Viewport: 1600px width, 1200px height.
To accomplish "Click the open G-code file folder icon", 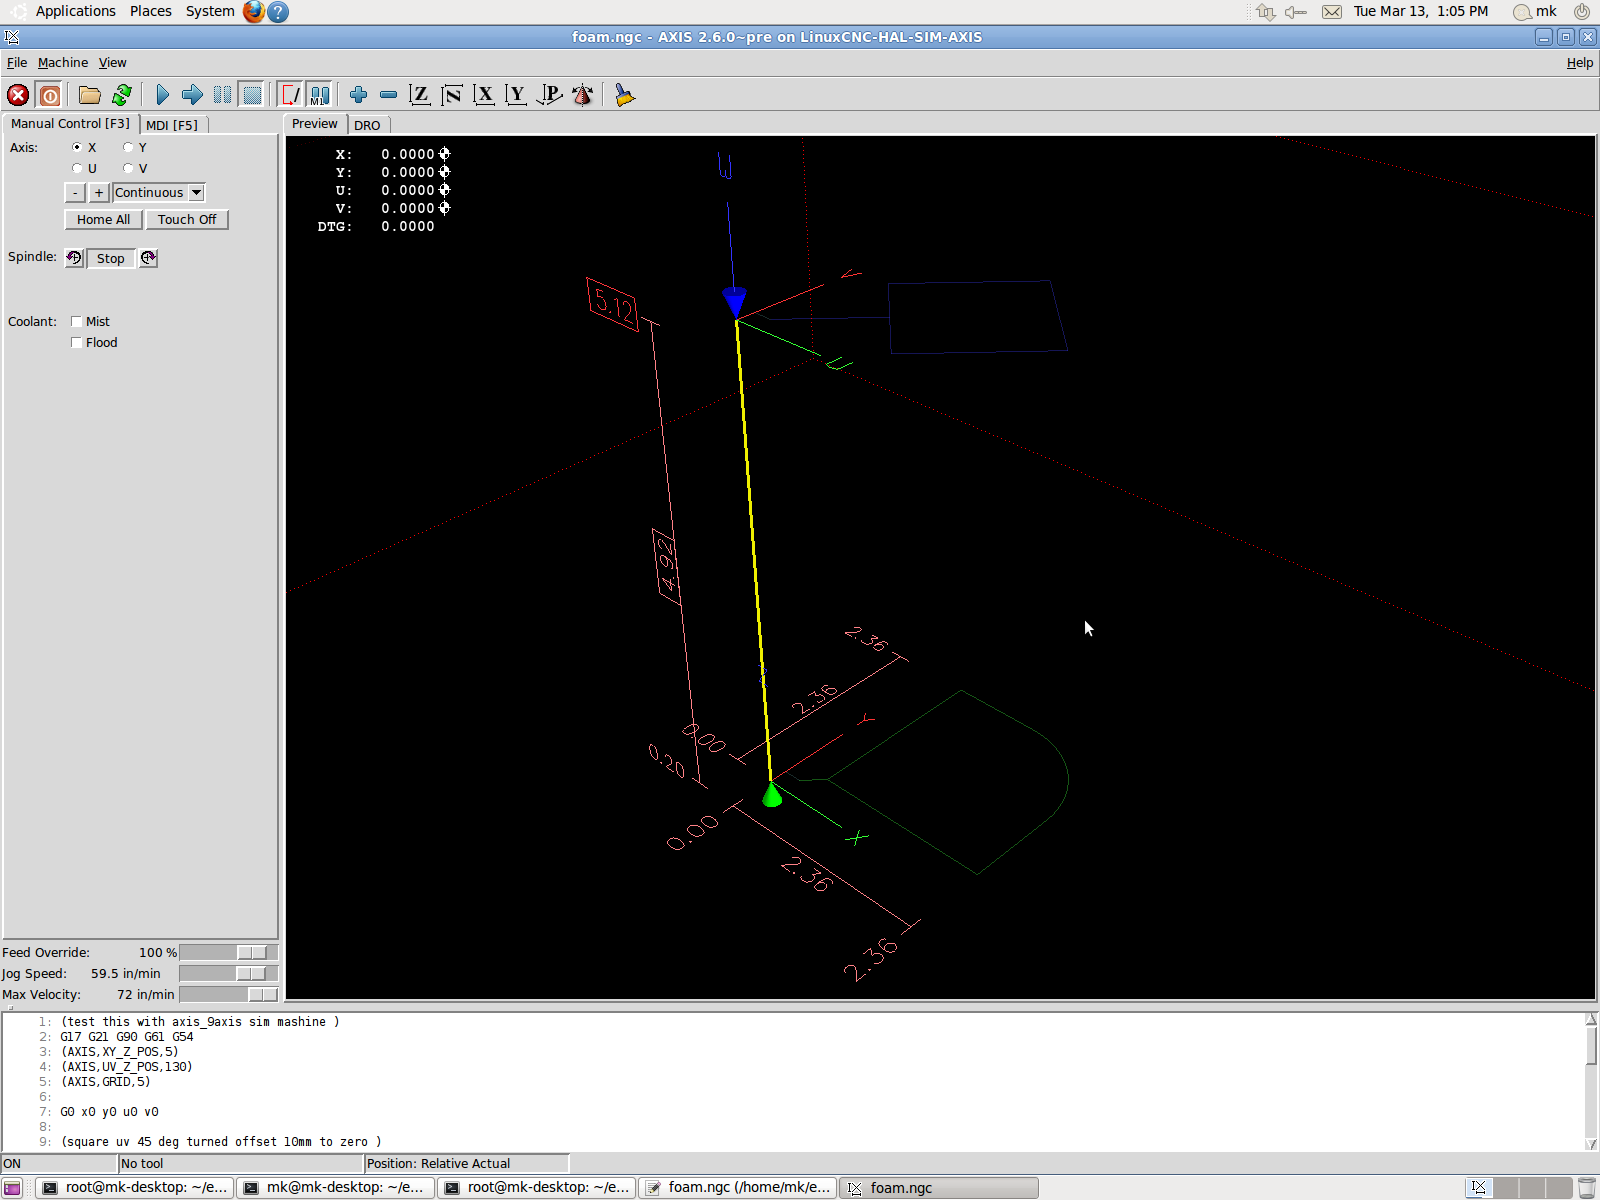I will coord(90,95).
